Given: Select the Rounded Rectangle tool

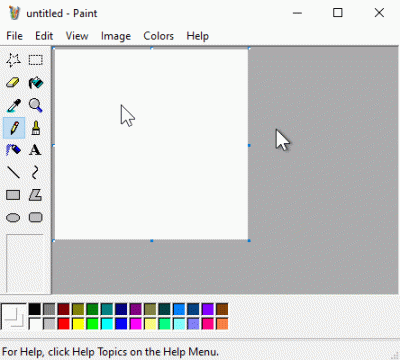Looking at the screenshot, I should pos(36,218).
